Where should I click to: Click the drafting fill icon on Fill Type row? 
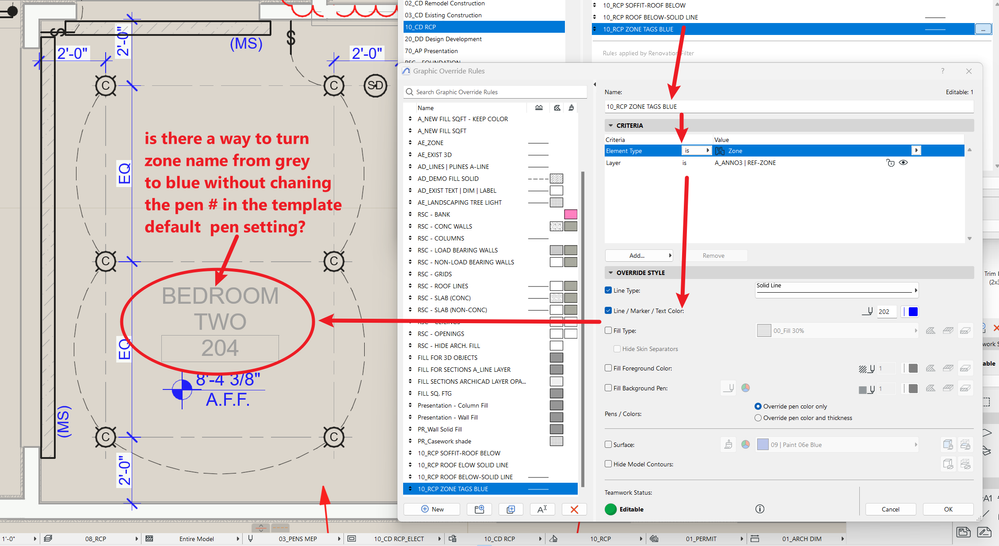pos(965,331)
